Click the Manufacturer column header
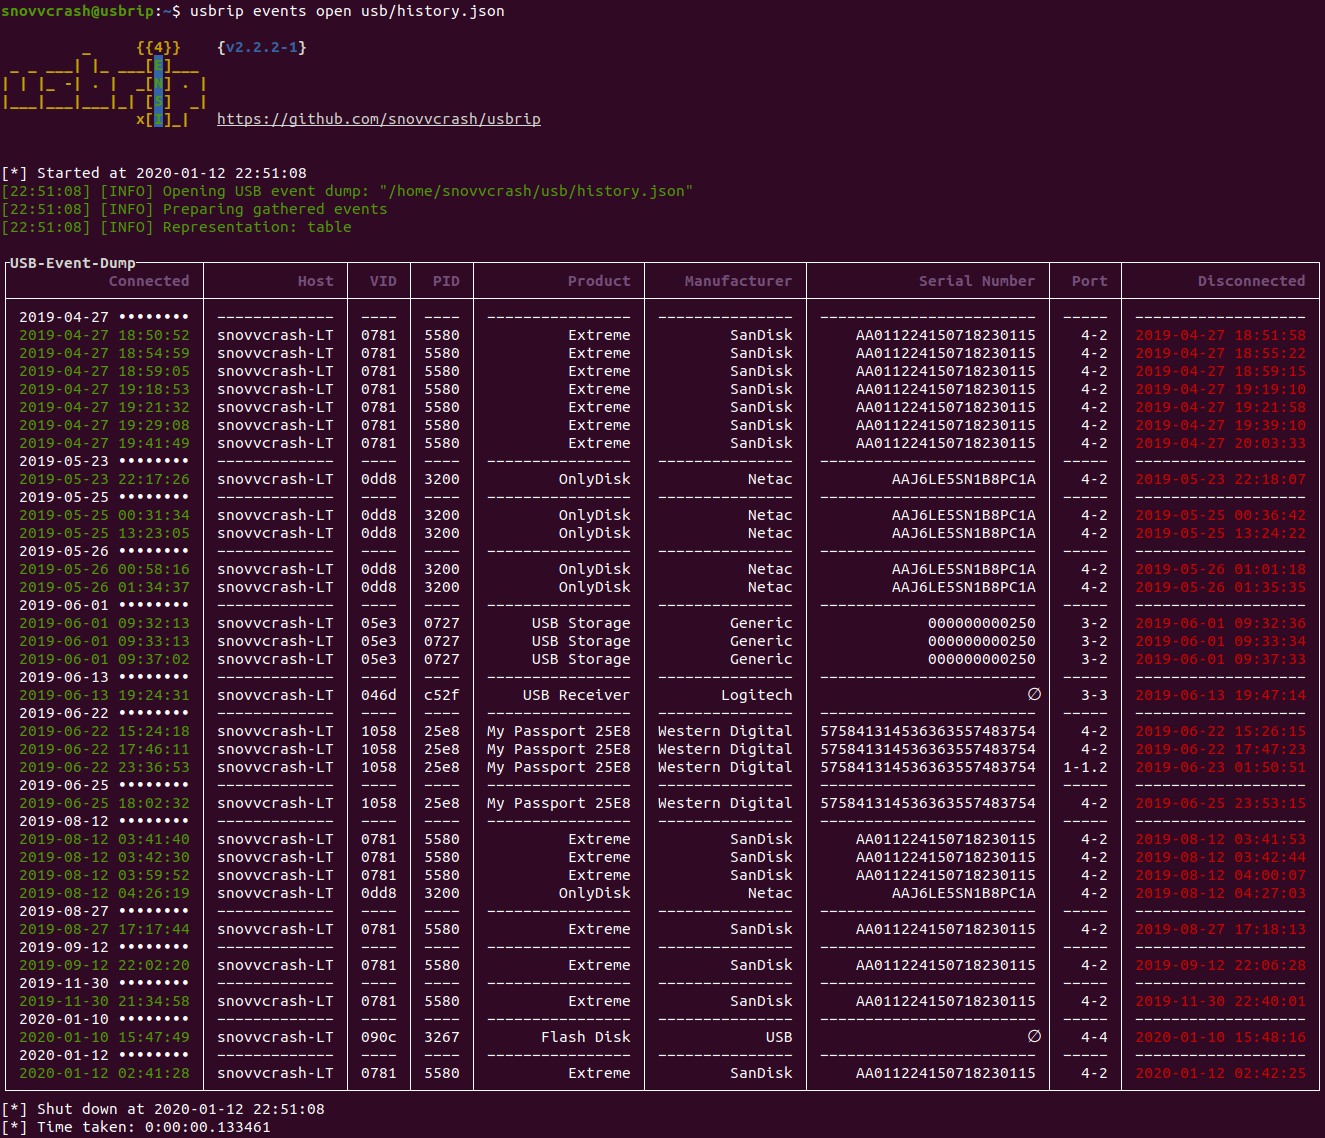The height and width of the screenshot is (1138, 1325). (738, 281)
